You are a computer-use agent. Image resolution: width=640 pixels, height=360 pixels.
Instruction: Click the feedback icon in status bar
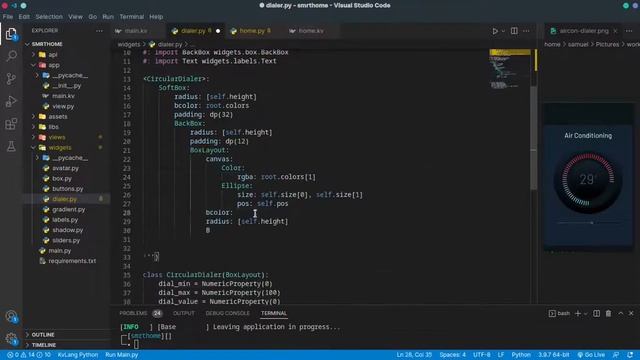coord(616,355)
